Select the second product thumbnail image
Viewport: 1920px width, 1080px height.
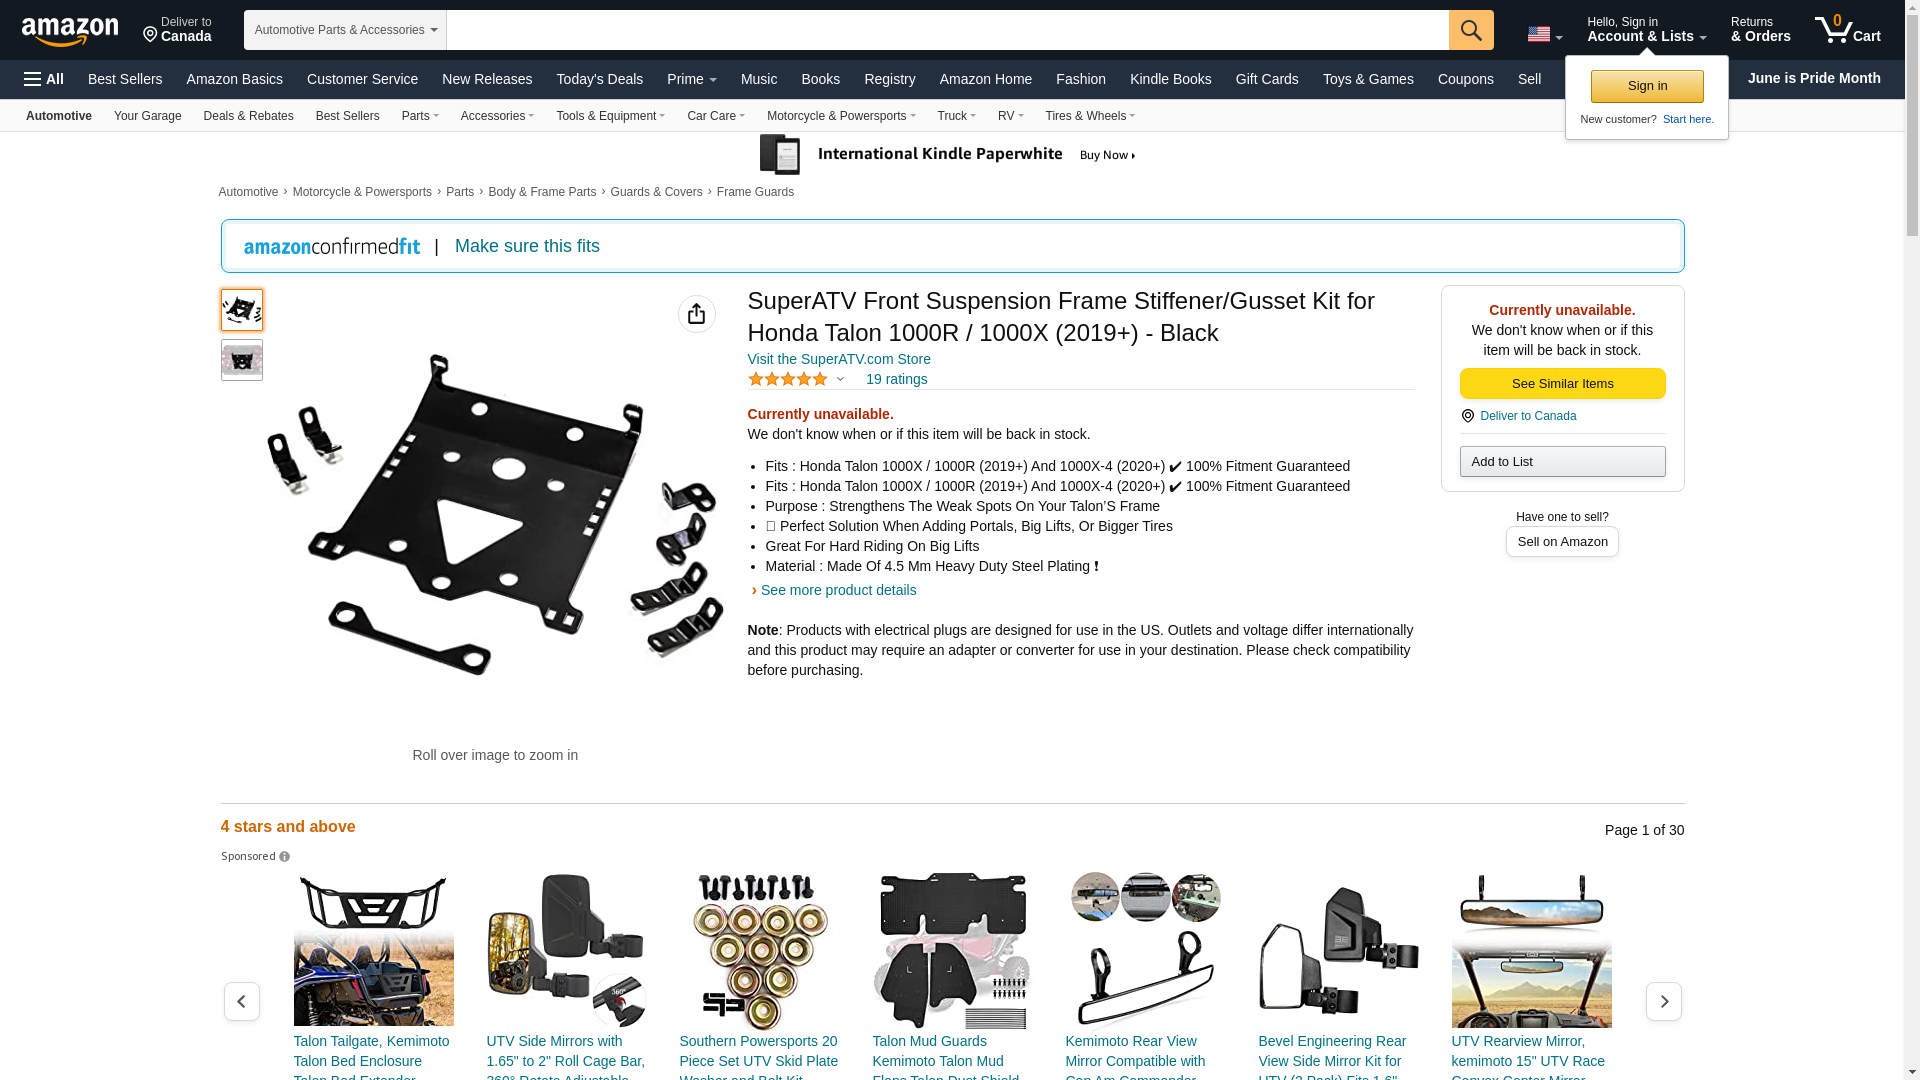(x=242, y=360)
